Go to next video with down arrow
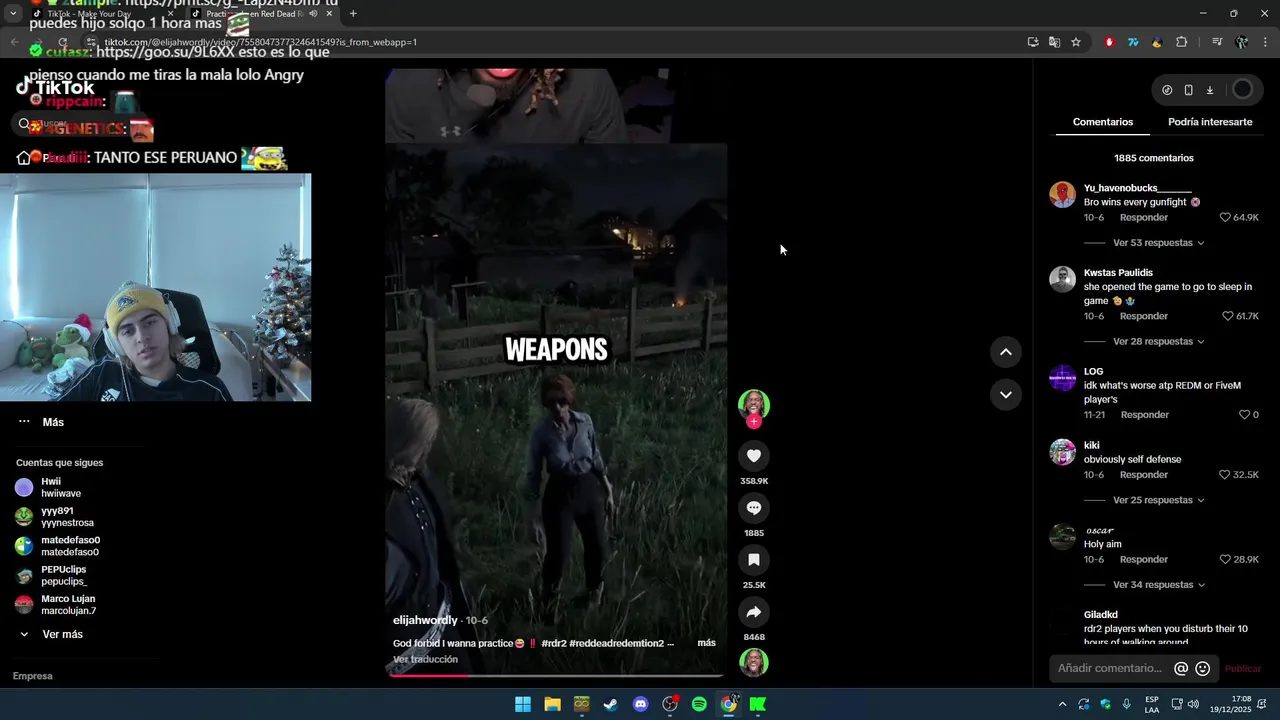 pos(1006,395)
